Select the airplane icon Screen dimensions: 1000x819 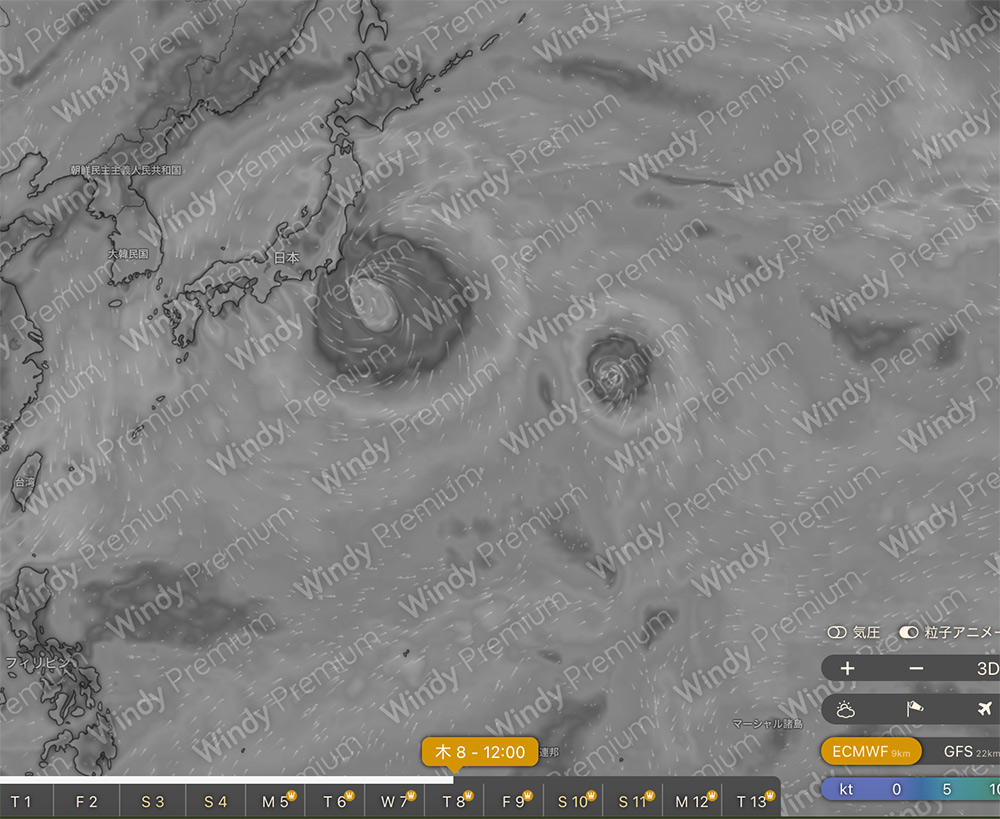coord(985,709)
